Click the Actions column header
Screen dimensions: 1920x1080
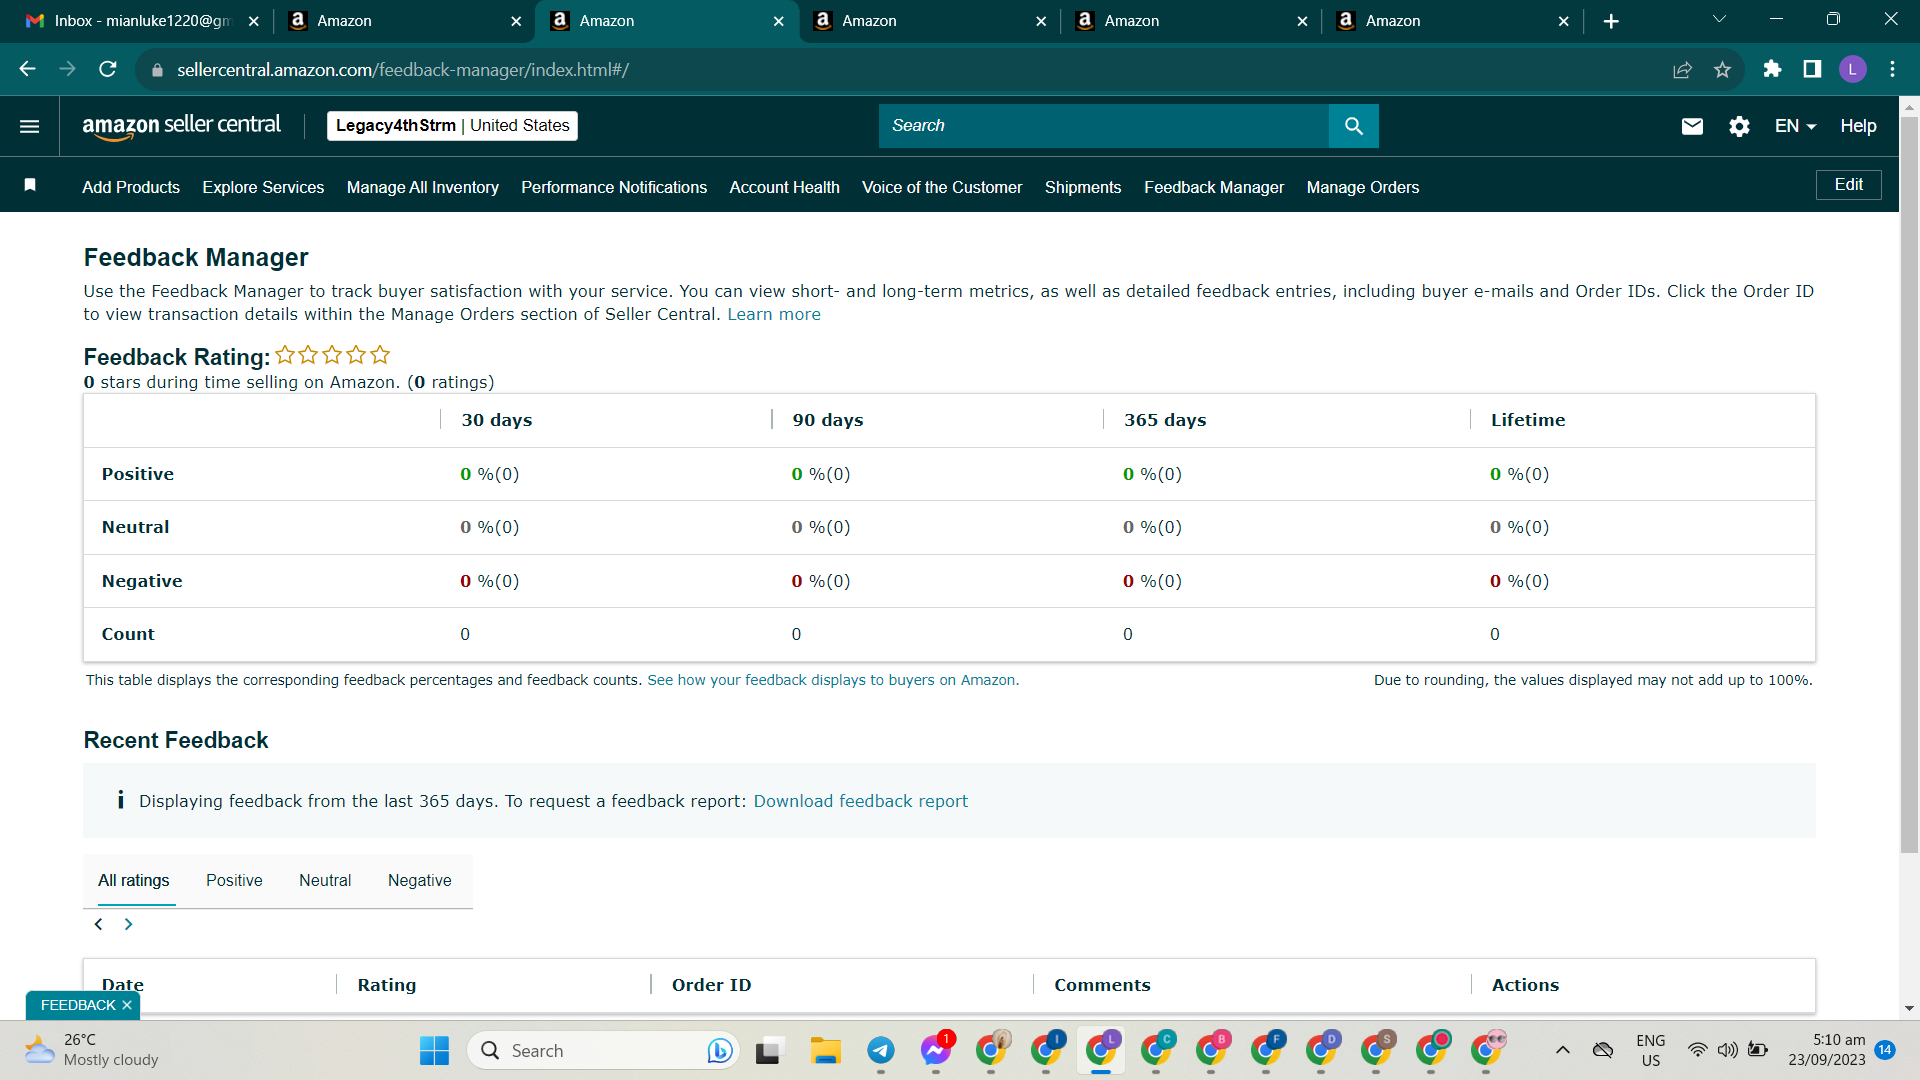point(1525,985)
